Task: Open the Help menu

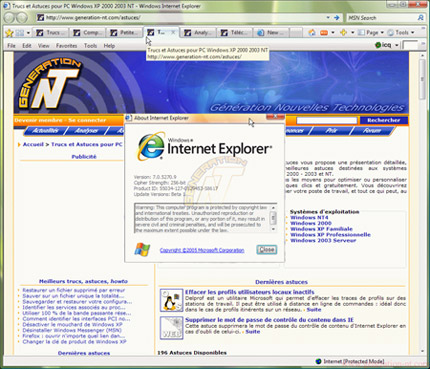Action: tap(109, 46)
